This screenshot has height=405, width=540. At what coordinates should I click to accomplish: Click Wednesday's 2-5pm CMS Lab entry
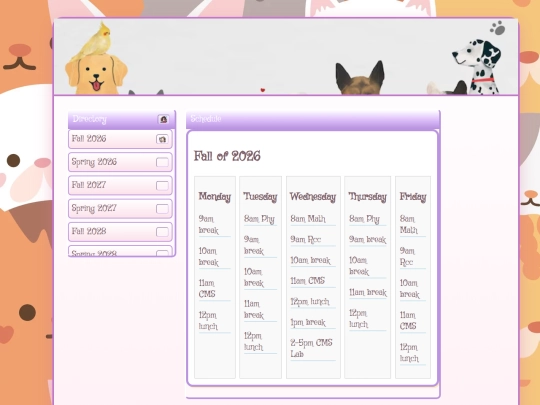tap(313, 349)
